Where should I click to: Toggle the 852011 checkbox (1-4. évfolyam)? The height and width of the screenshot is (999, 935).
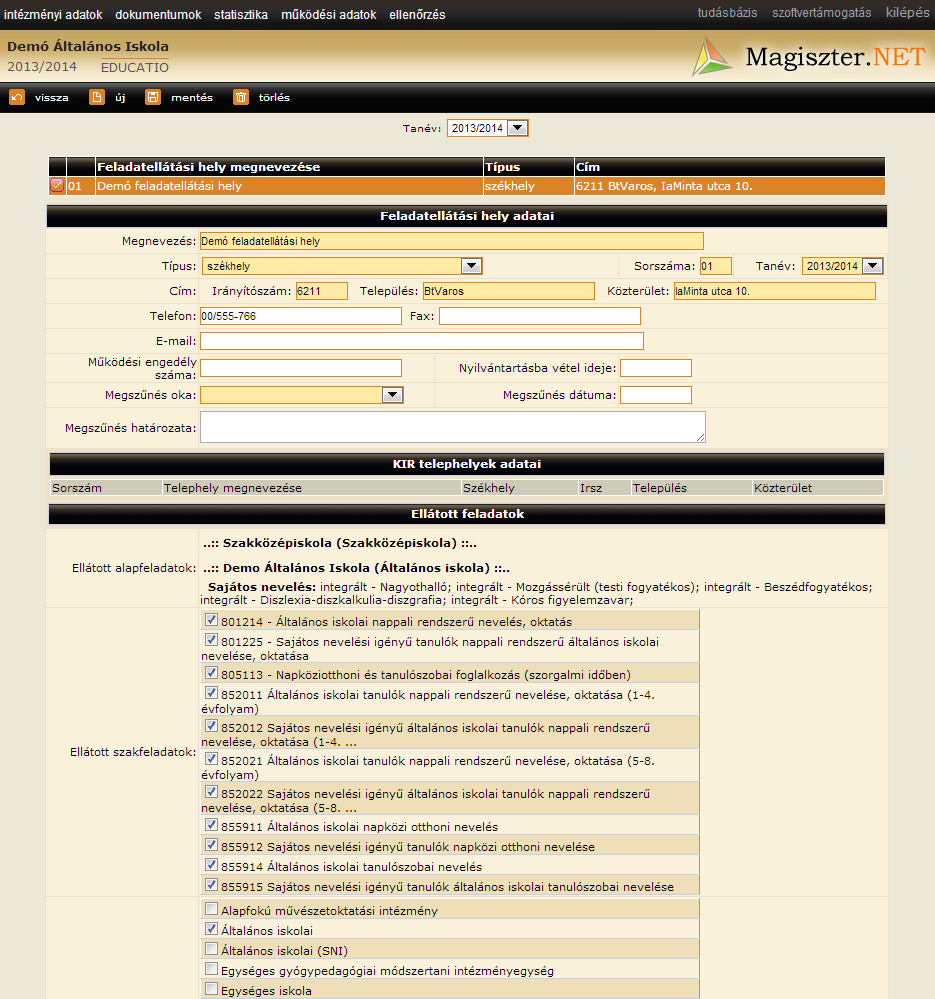pyautogui.click(x=211, y=693)
